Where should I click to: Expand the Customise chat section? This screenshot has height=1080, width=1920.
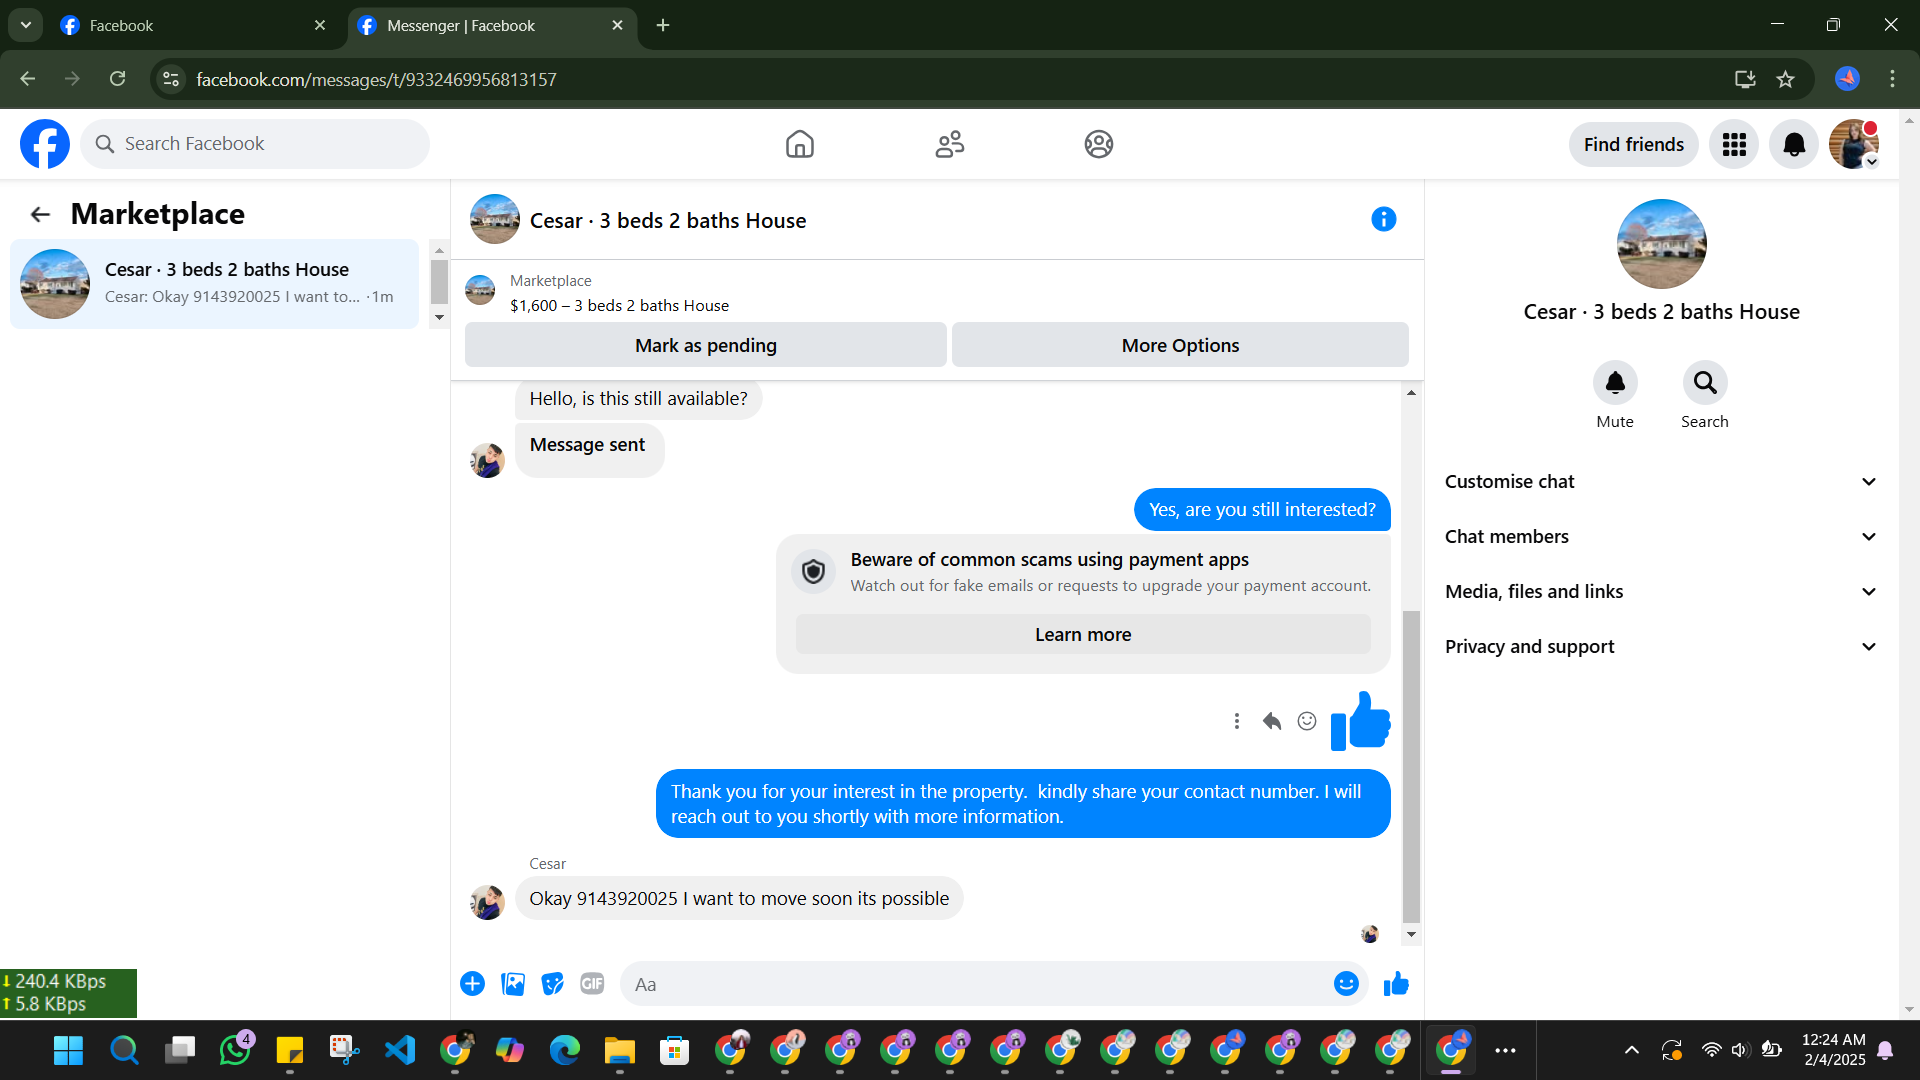tap(1661, 482)
